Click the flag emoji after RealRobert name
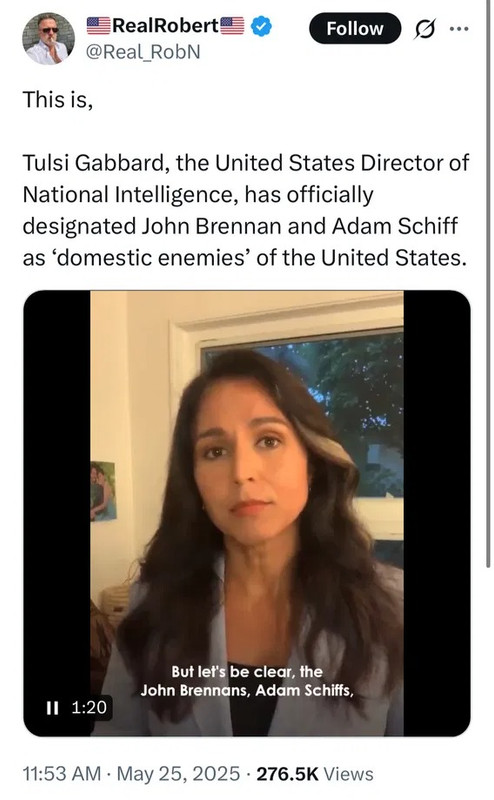Screen dimensions: 494x800 (232, 26)
